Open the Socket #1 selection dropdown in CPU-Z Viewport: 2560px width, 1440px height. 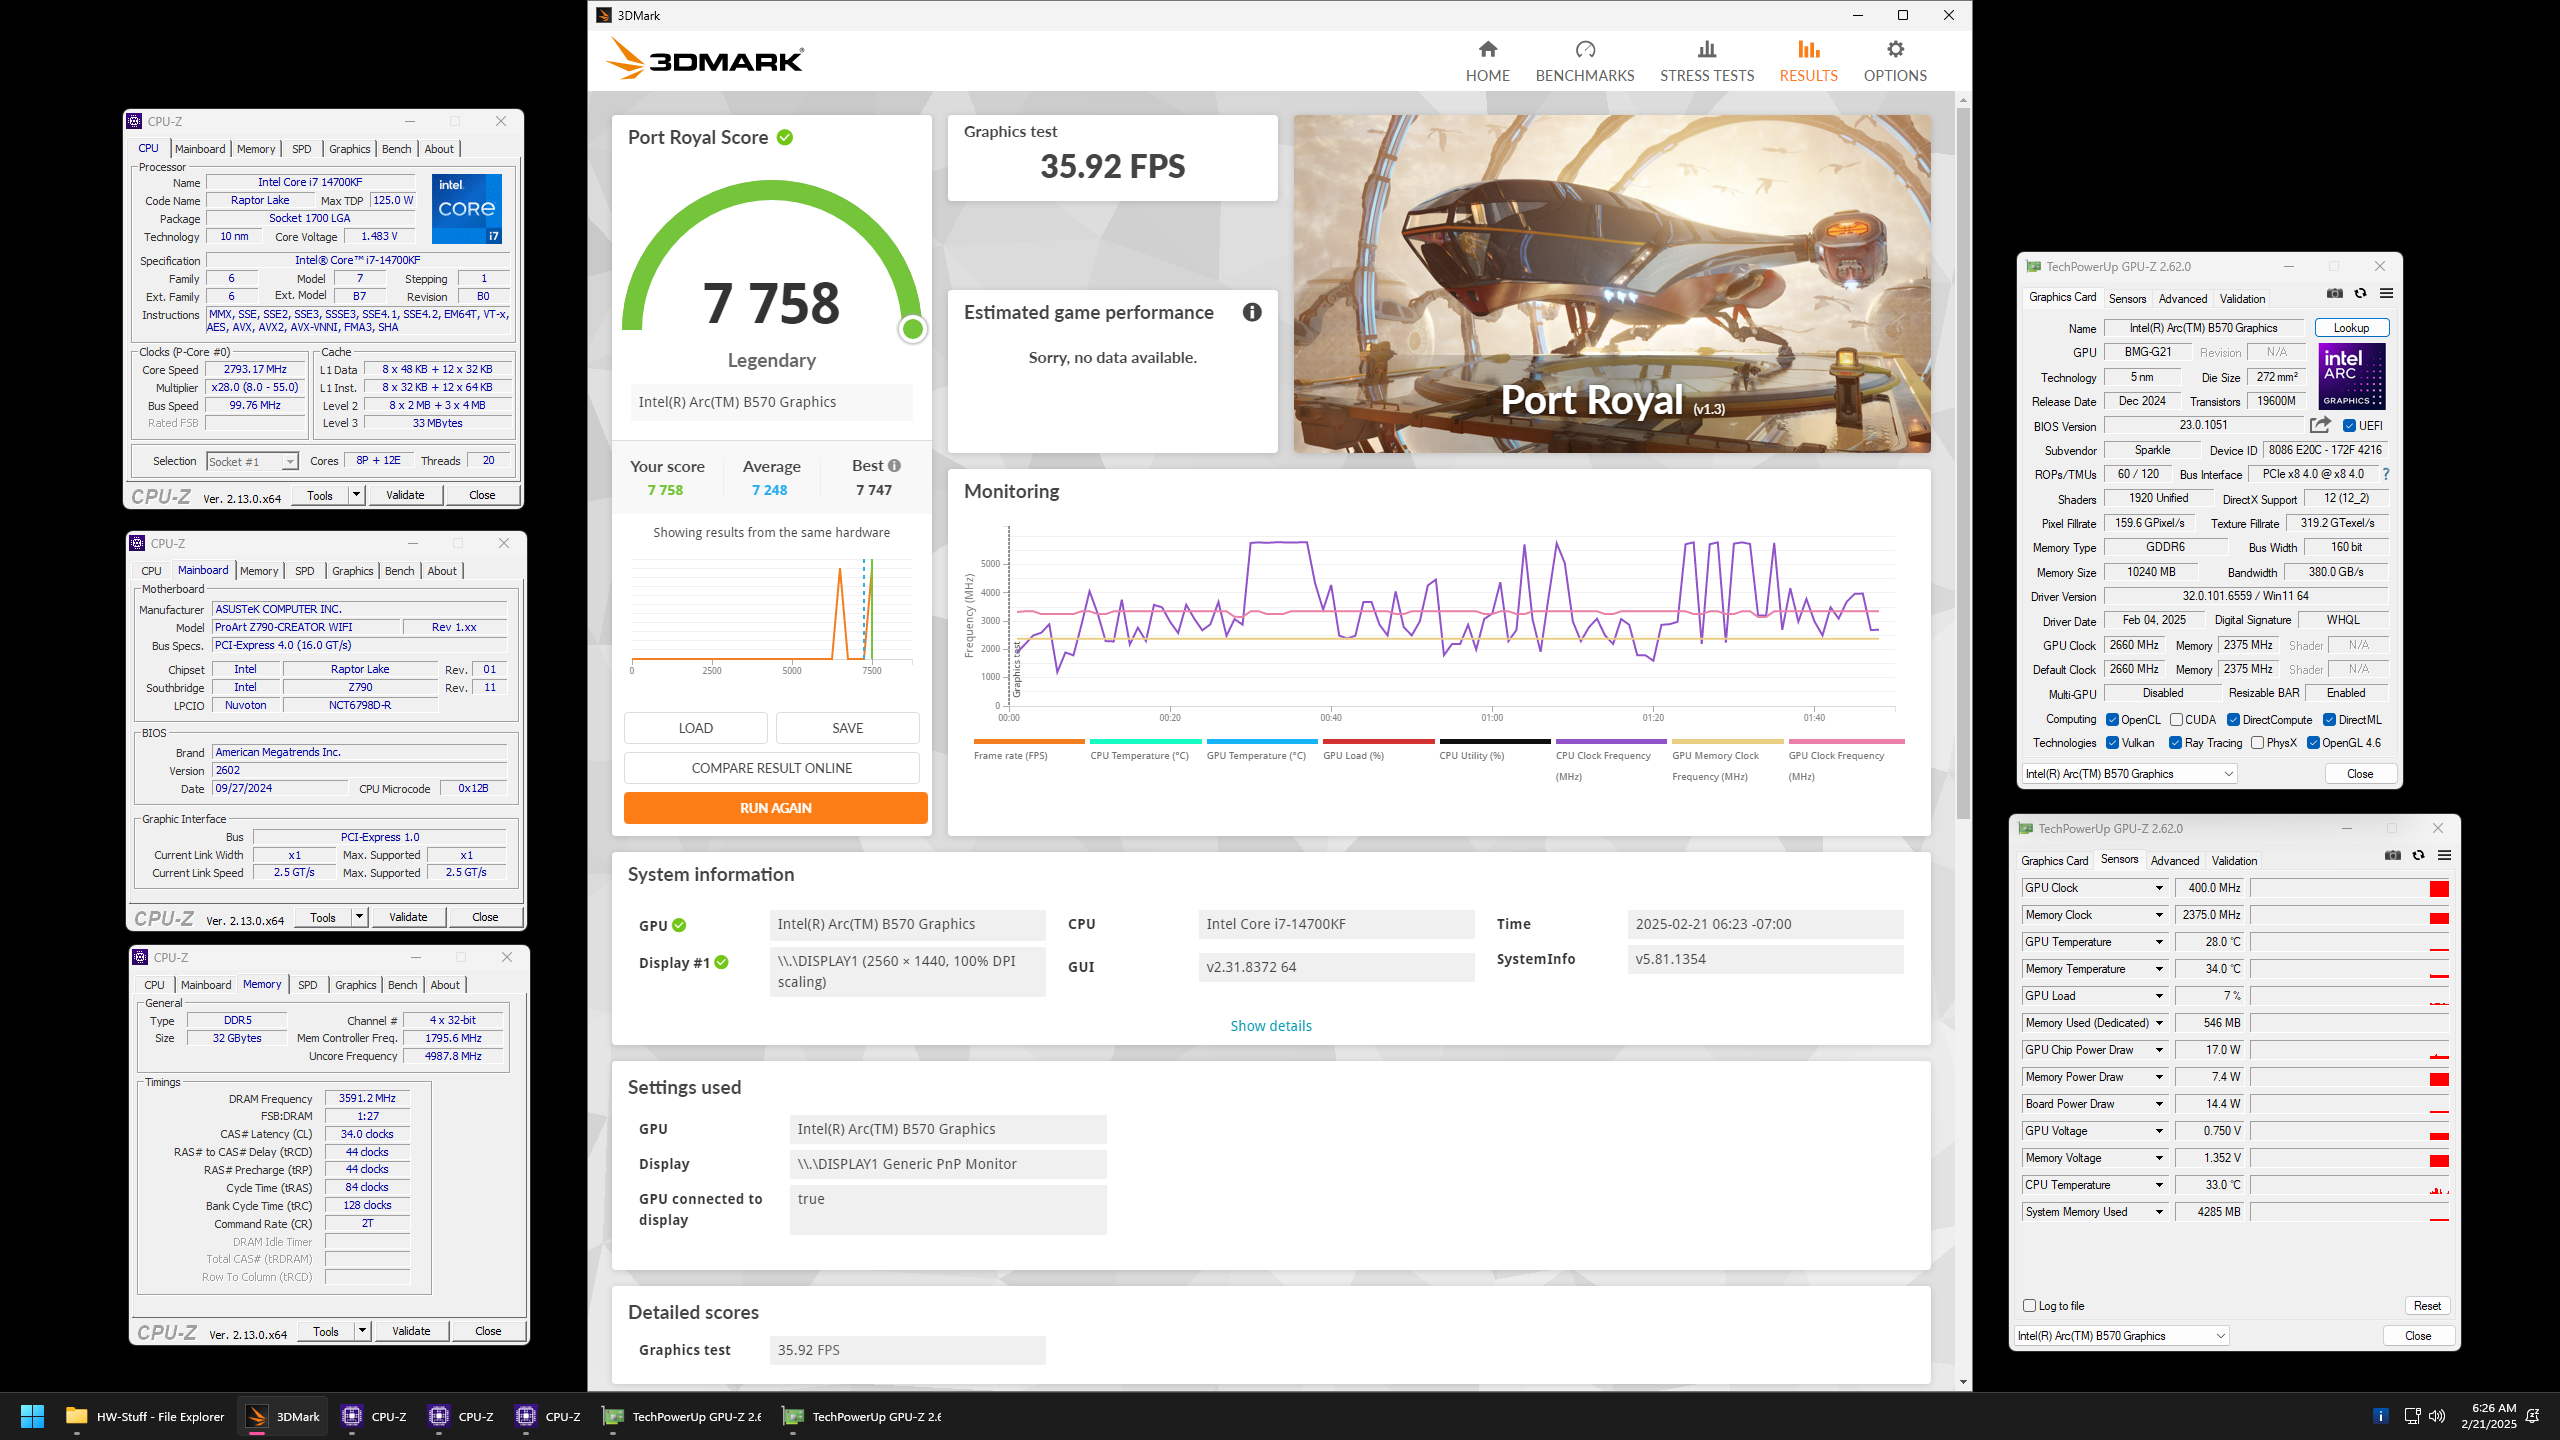[x=252, y=461]
